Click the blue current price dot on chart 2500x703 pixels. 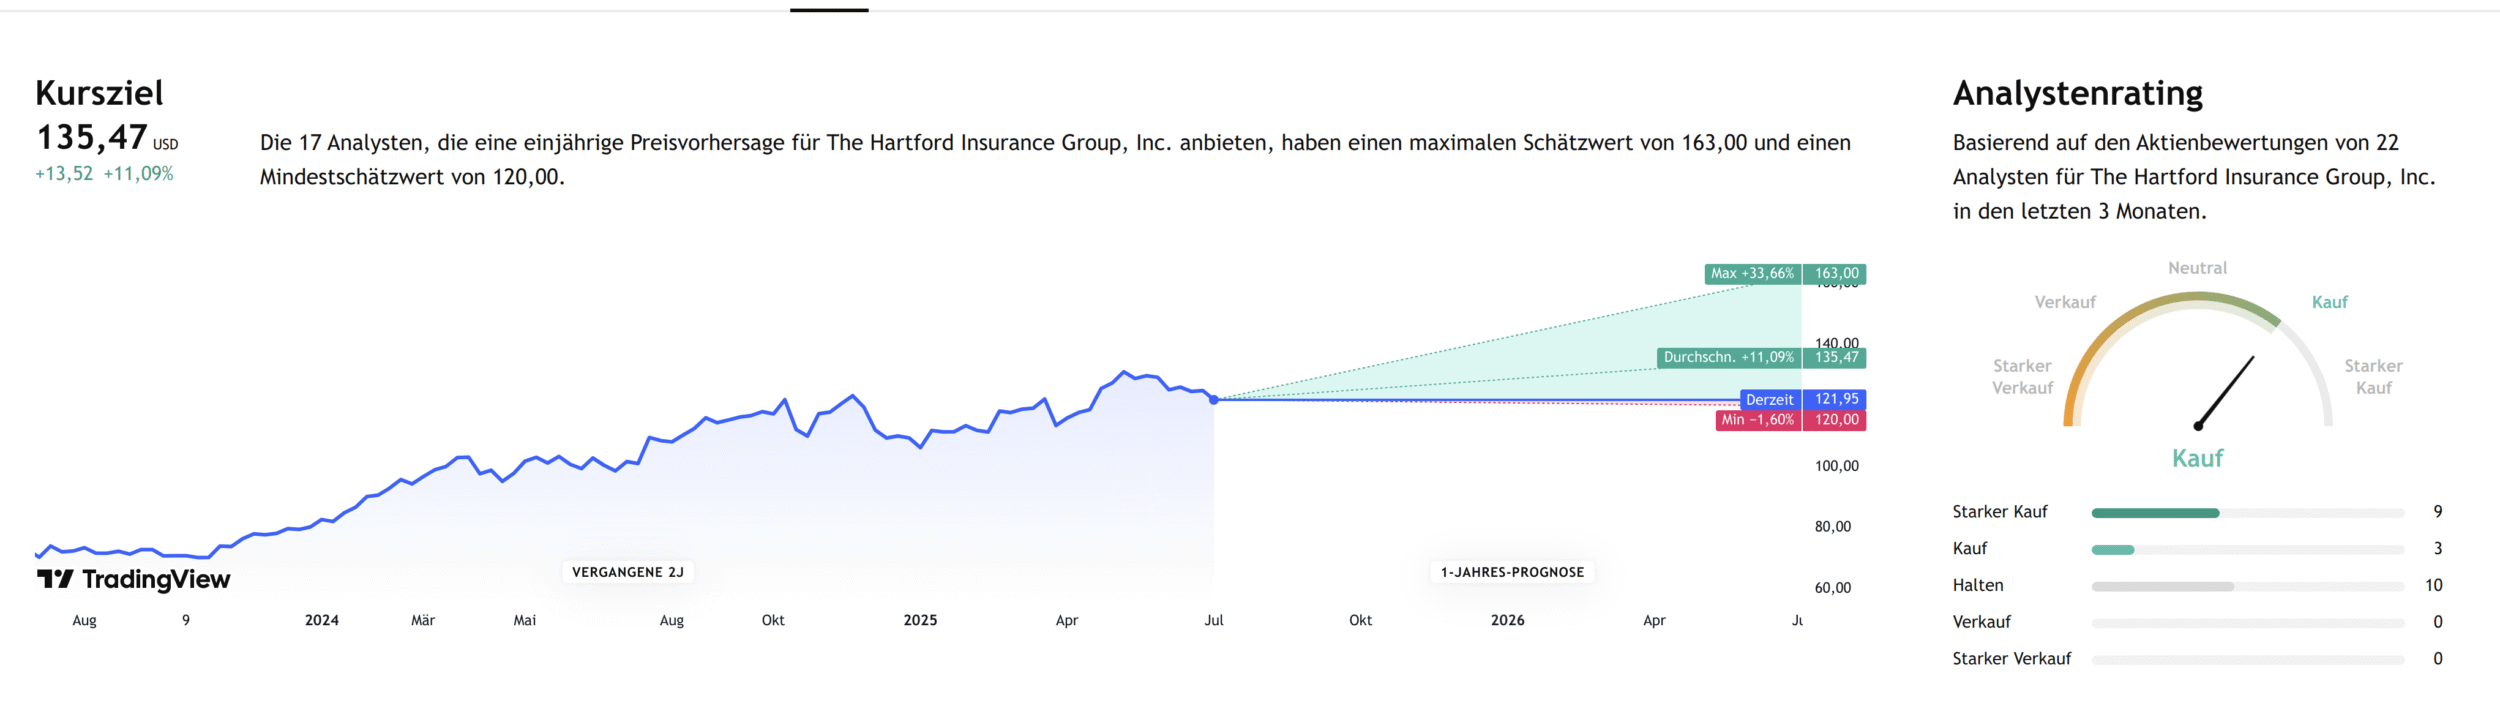tap(1214, 399)
